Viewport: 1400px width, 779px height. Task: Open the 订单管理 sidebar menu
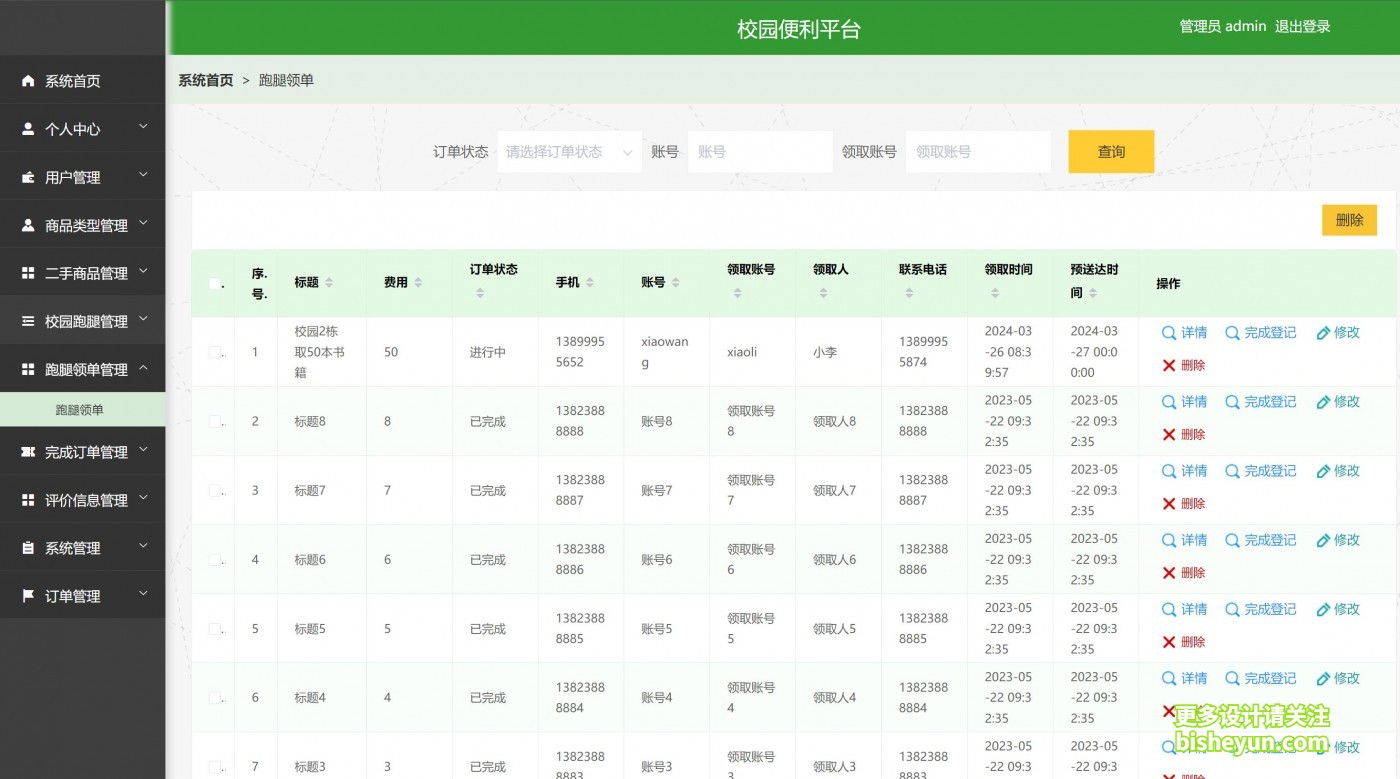tap(82, 596)
